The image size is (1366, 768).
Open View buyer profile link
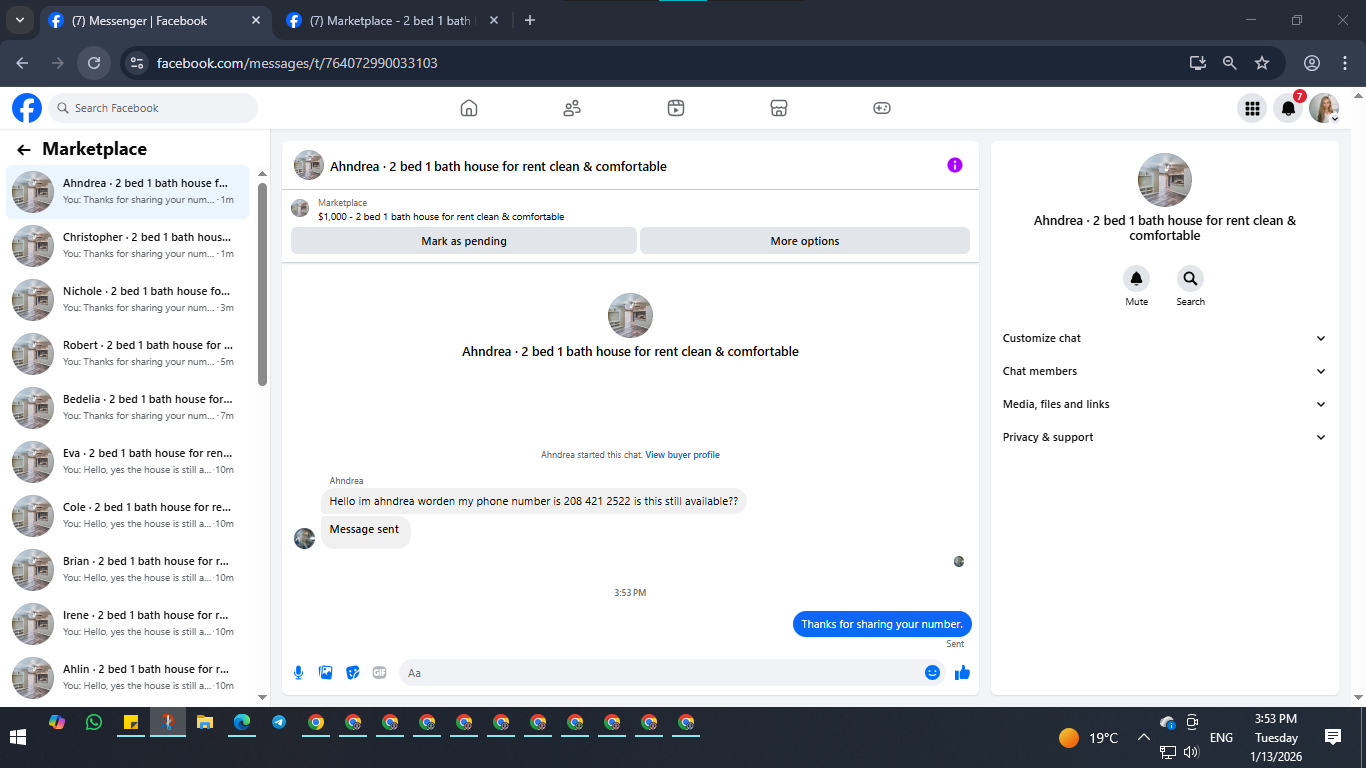click(x=682, y=455)
